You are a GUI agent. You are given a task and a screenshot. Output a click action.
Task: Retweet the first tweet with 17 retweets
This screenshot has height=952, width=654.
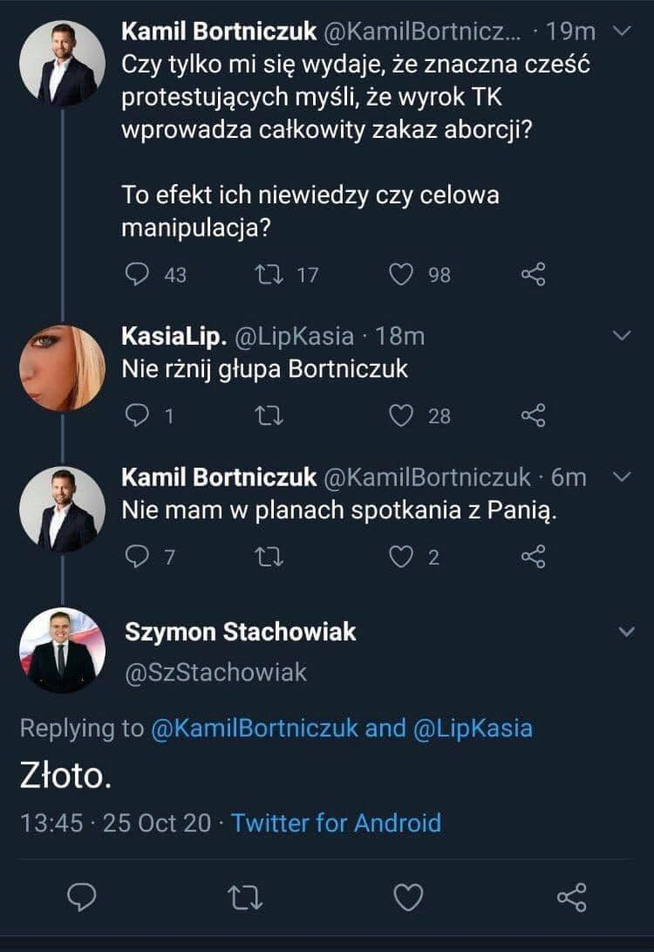tap(269, 274)
